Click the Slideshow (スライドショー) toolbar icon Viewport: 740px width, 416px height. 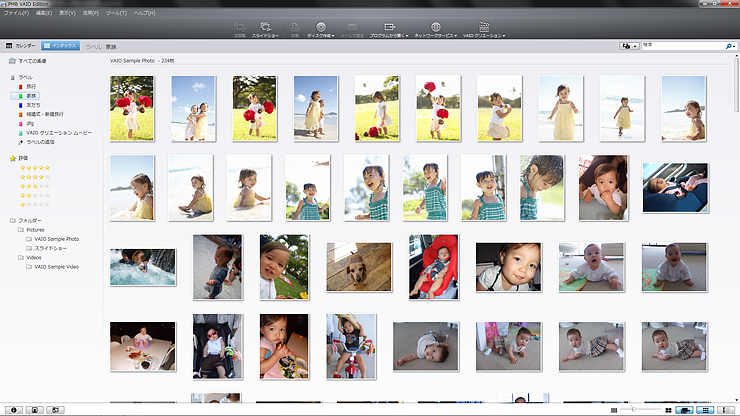(x=265, y=29)
